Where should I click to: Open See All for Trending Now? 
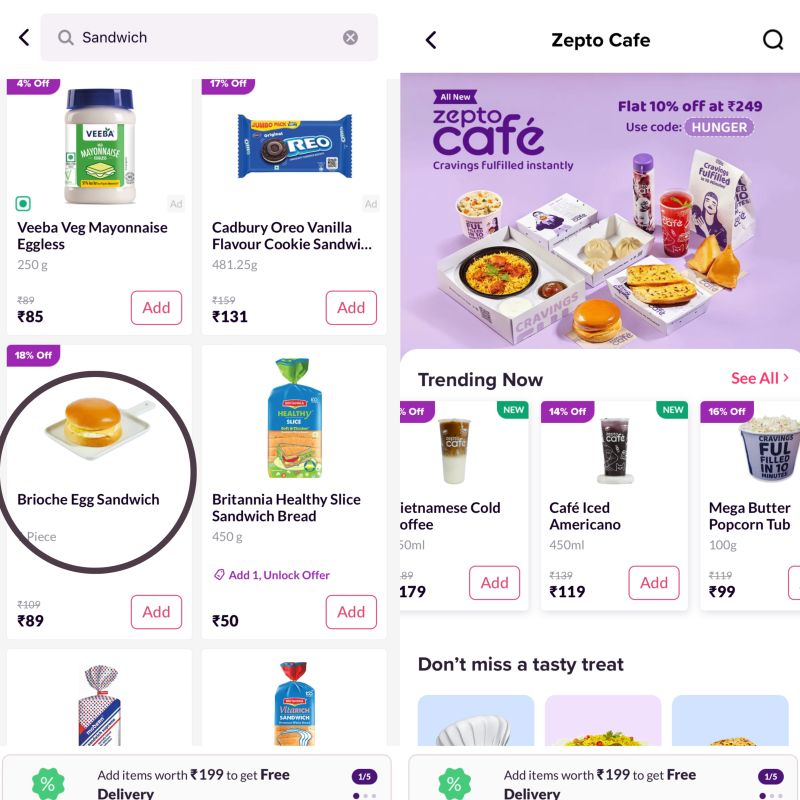760,378
